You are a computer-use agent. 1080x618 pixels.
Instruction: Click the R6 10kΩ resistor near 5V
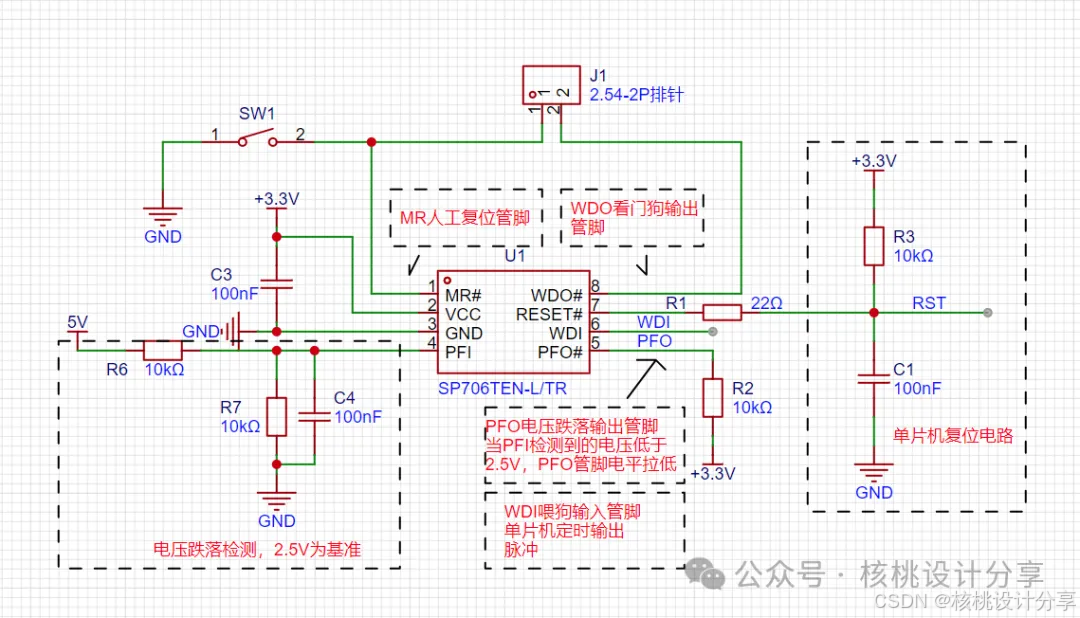tap(161, 352)
